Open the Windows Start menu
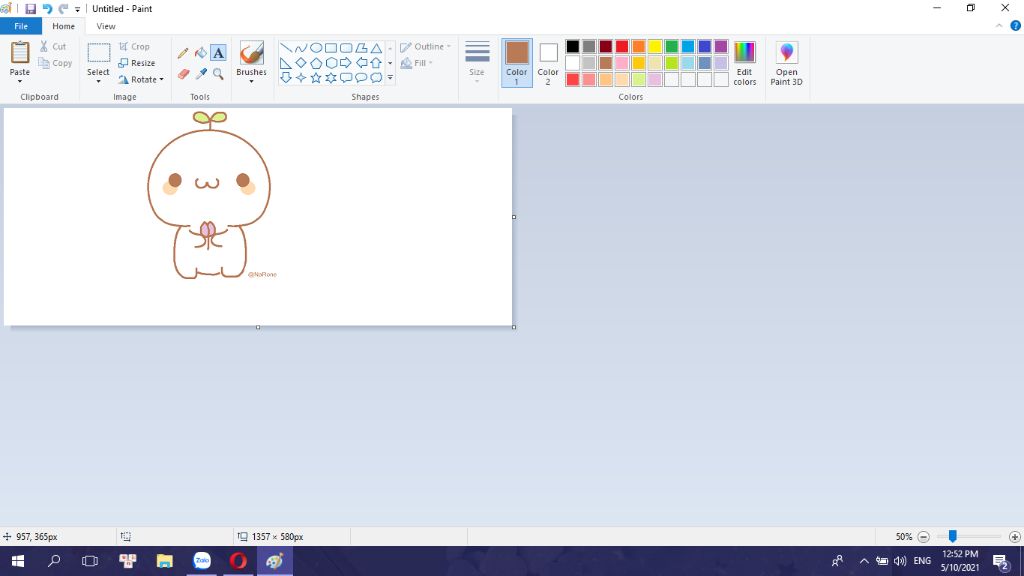The width and height of the screenshot is (1024, 576). point(18,561)
